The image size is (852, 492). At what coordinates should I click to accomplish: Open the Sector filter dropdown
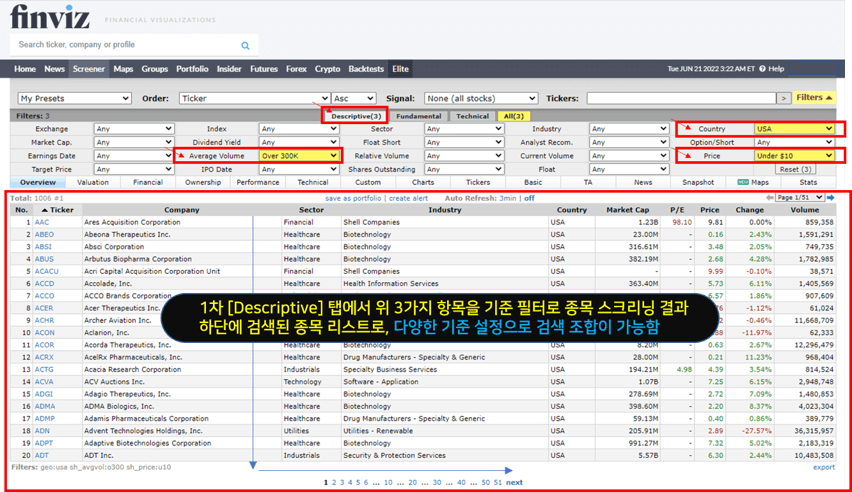[464, 129]
